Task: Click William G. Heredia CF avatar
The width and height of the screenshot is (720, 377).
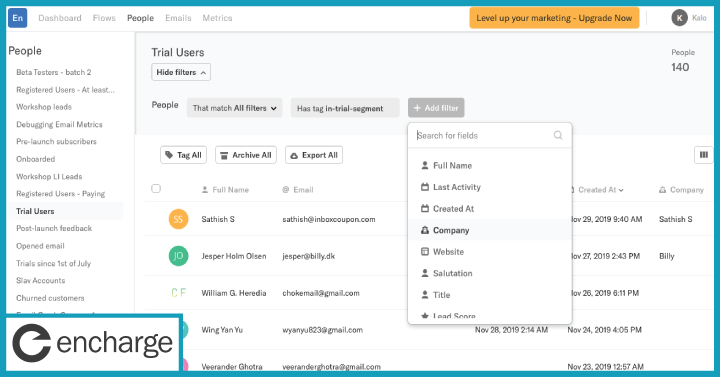Action: point(178,293)
